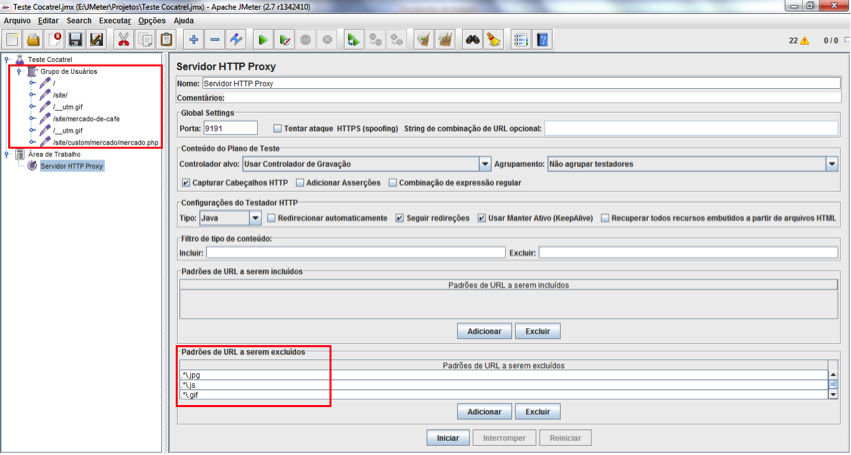Cut selection with scissors icon

pos(124,40)
